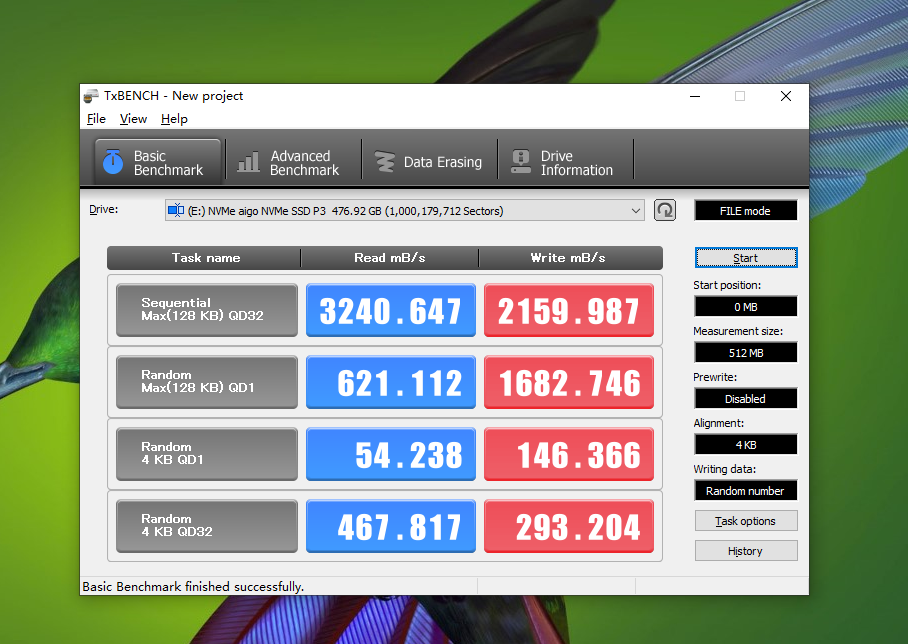Select the Random 4 KB QD1 task
This screenshot has height=644, width=908.
(x=207, y=453)
